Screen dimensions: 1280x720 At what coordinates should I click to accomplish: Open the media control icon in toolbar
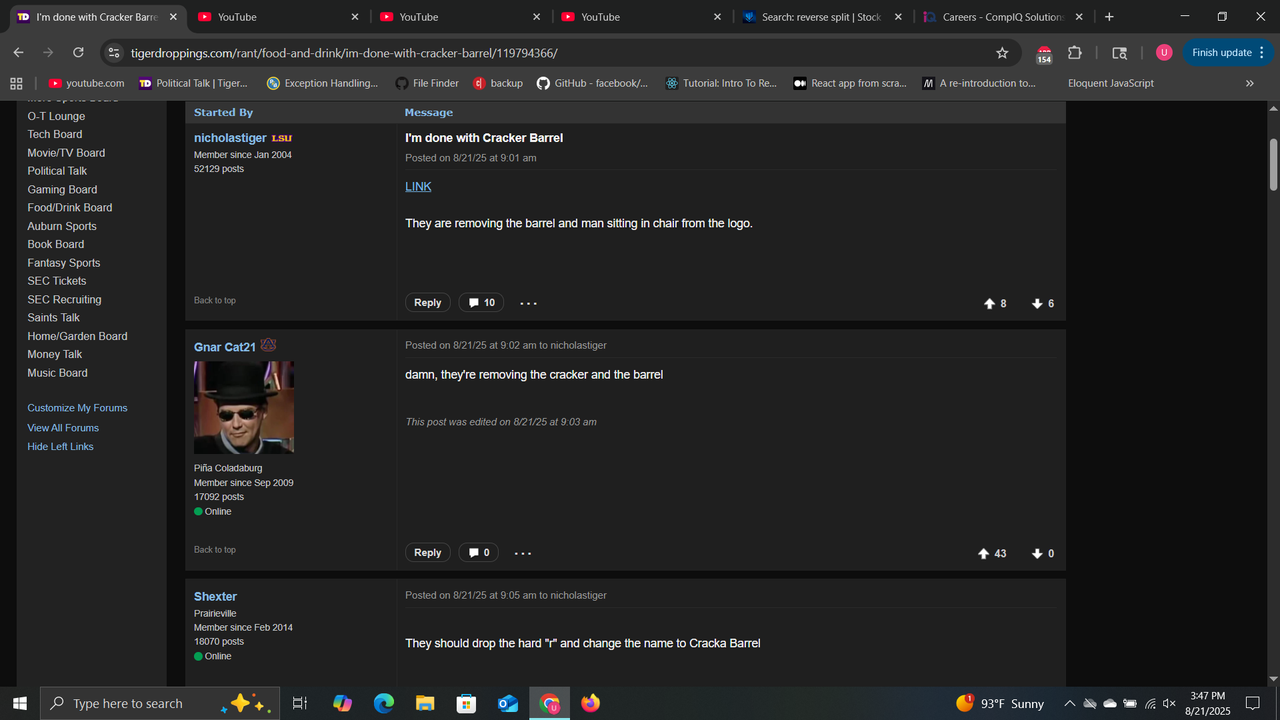1120,53
